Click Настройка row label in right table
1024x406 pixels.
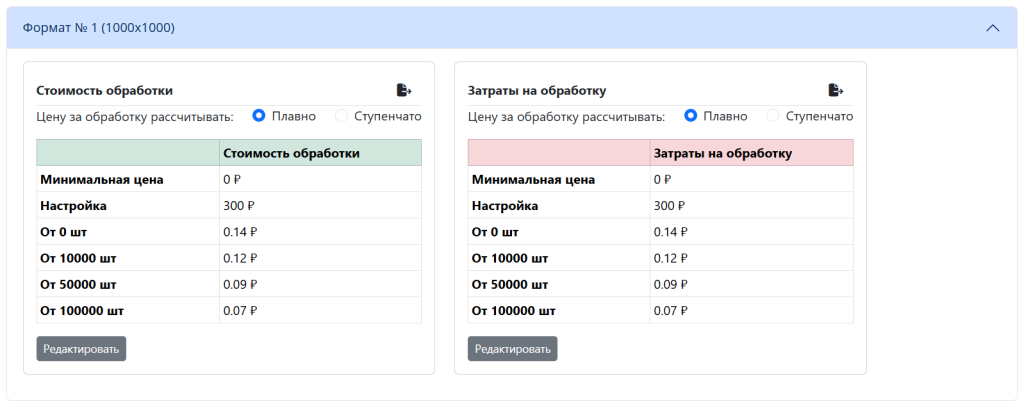pyautogui.click(x=505, y=206)
